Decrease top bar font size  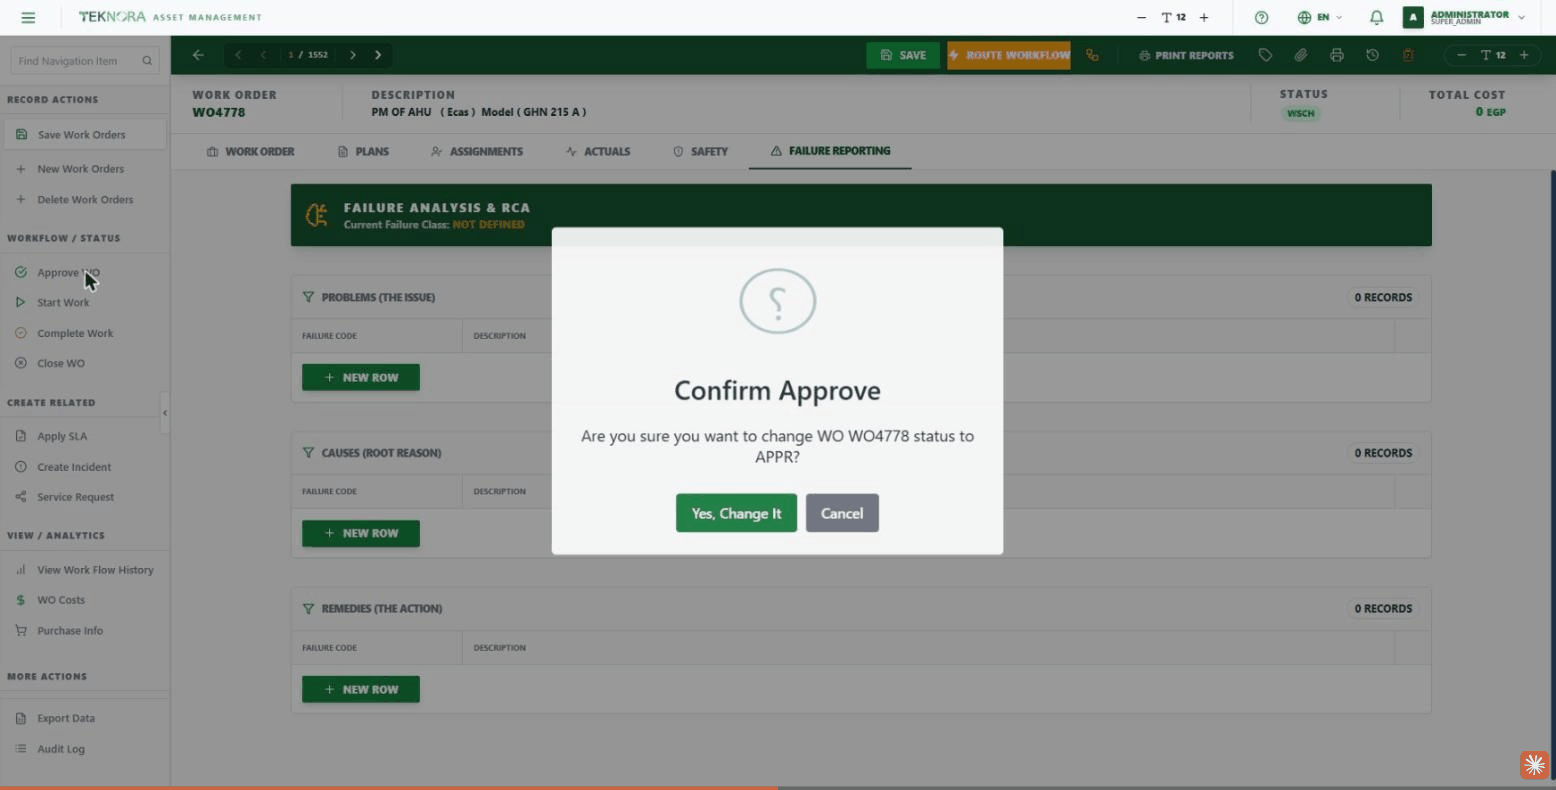1141,17
